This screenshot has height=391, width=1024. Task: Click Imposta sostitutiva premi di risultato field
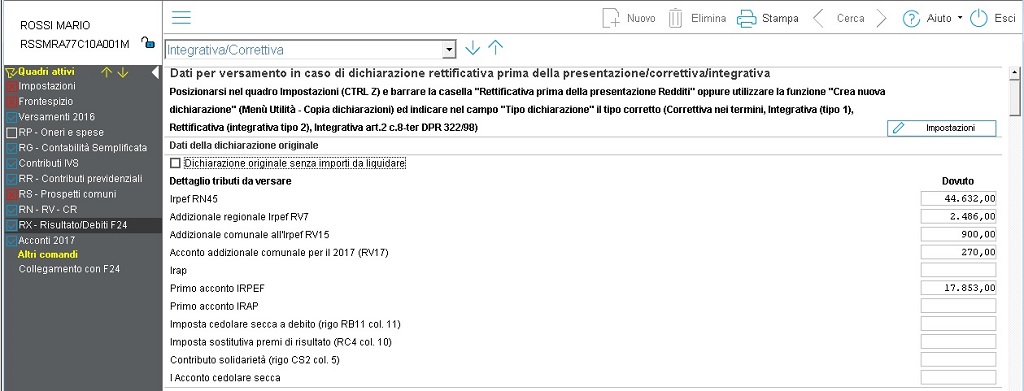click(x=958, y=341)
